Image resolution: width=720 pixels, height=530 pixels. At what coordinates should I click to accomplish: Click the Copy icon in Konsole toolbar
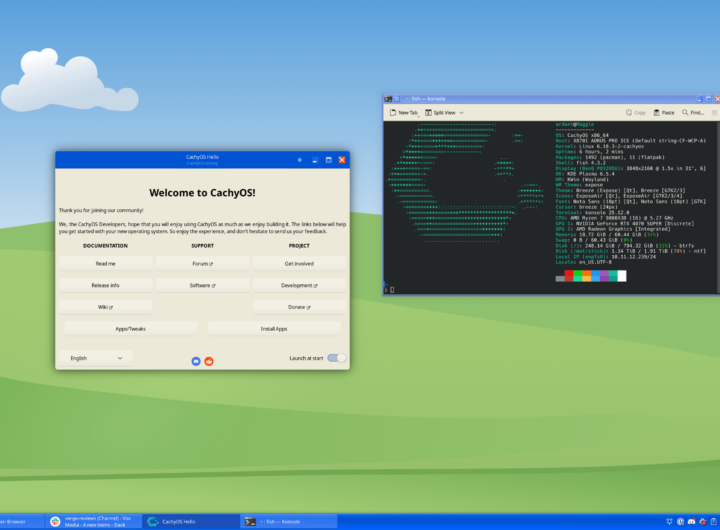[x=628, y=113]
